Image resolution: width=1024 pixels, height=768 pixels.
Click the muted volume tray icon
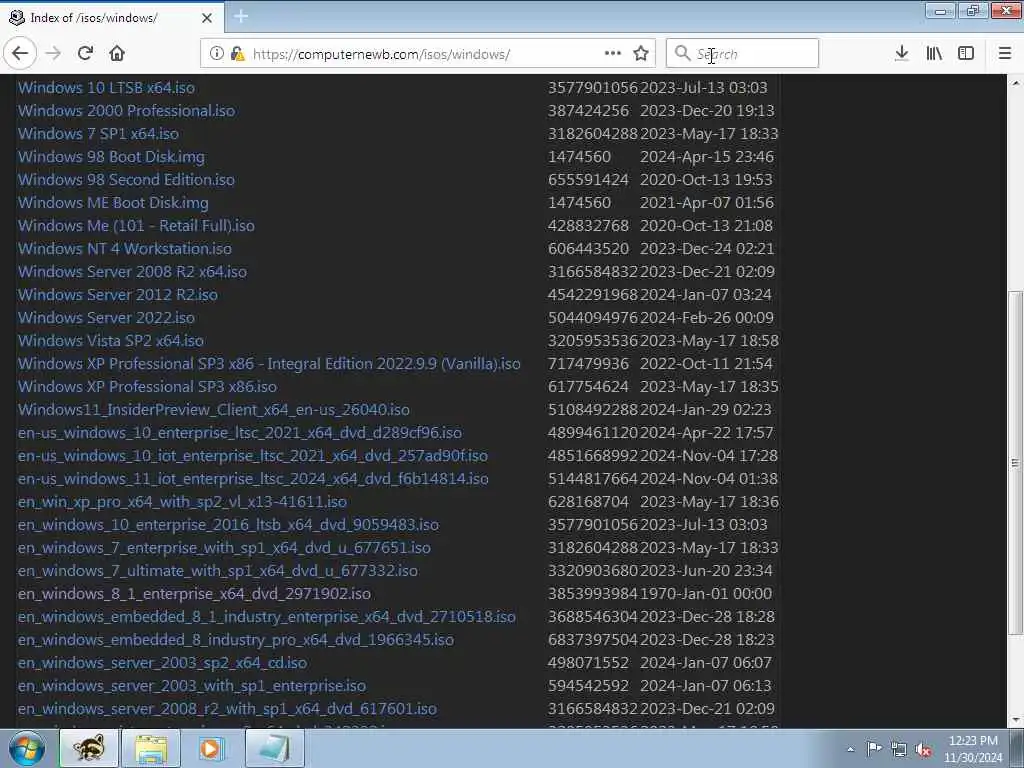click(x=923, y=749)
